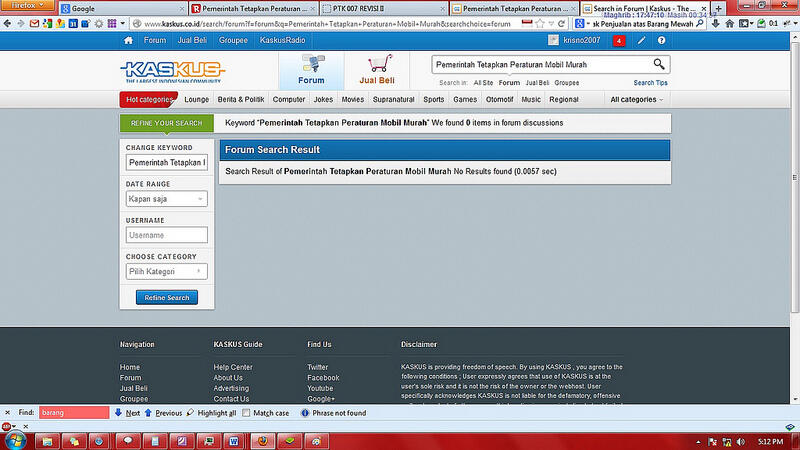Screen dimensions: 800x450
Task: Open the Otomotif category
Action: tap(499, 99)
